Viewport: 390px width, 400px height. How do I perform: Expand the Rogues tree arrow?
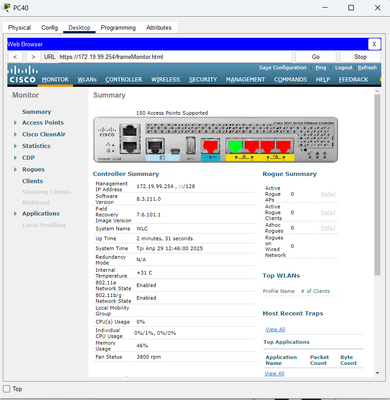click(x=15, y=169)
